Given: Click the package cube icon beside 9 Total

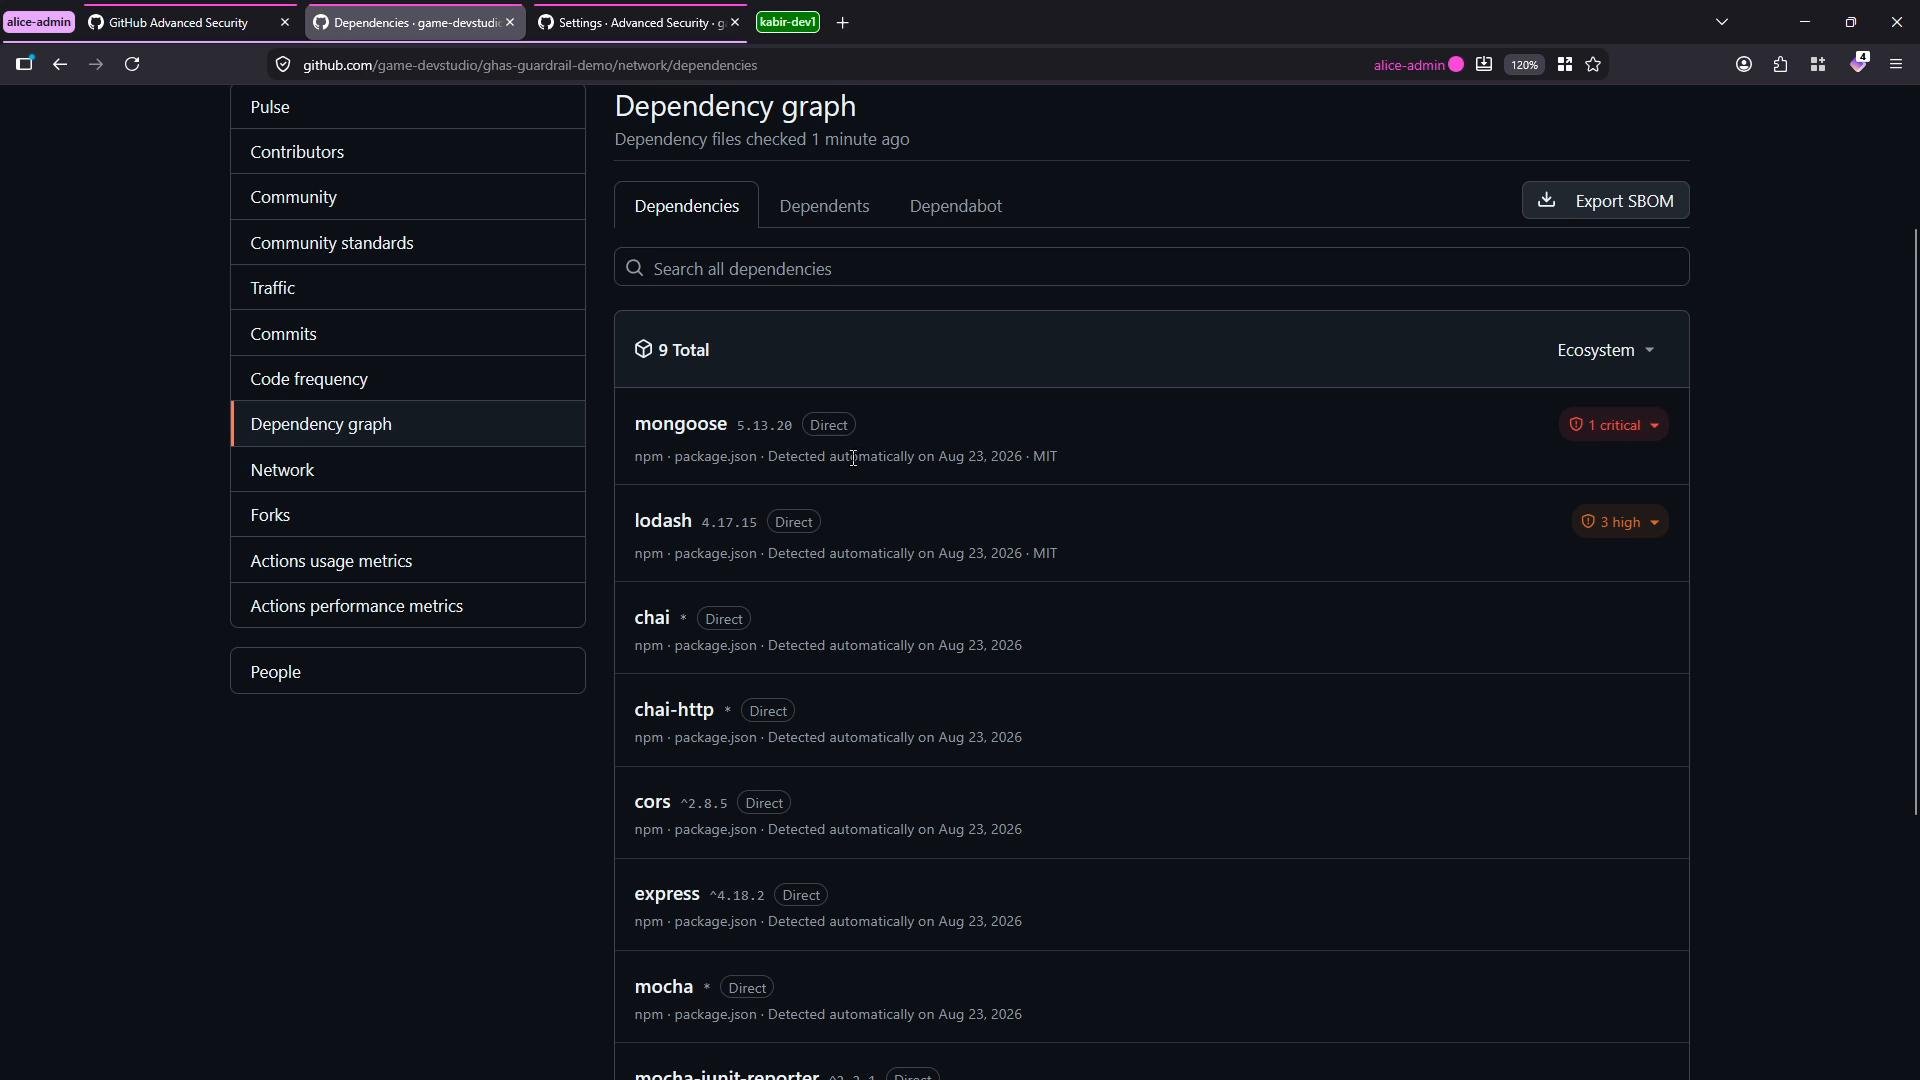Looking at the screenshot, I should (x=643, y=349).
